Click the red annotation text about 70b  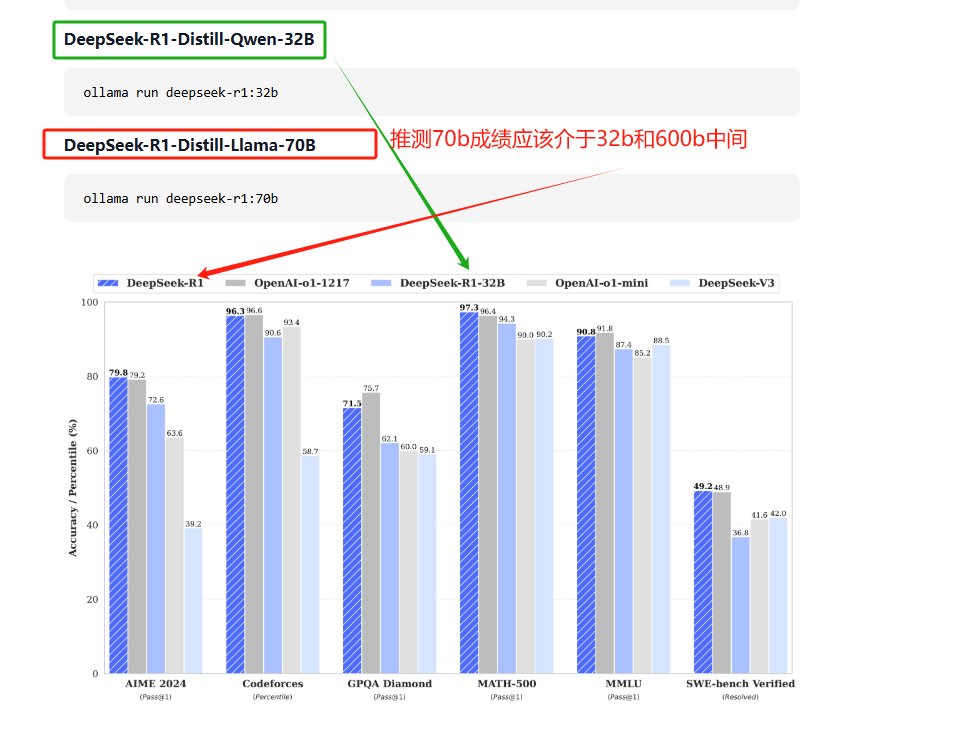(568, 139)
